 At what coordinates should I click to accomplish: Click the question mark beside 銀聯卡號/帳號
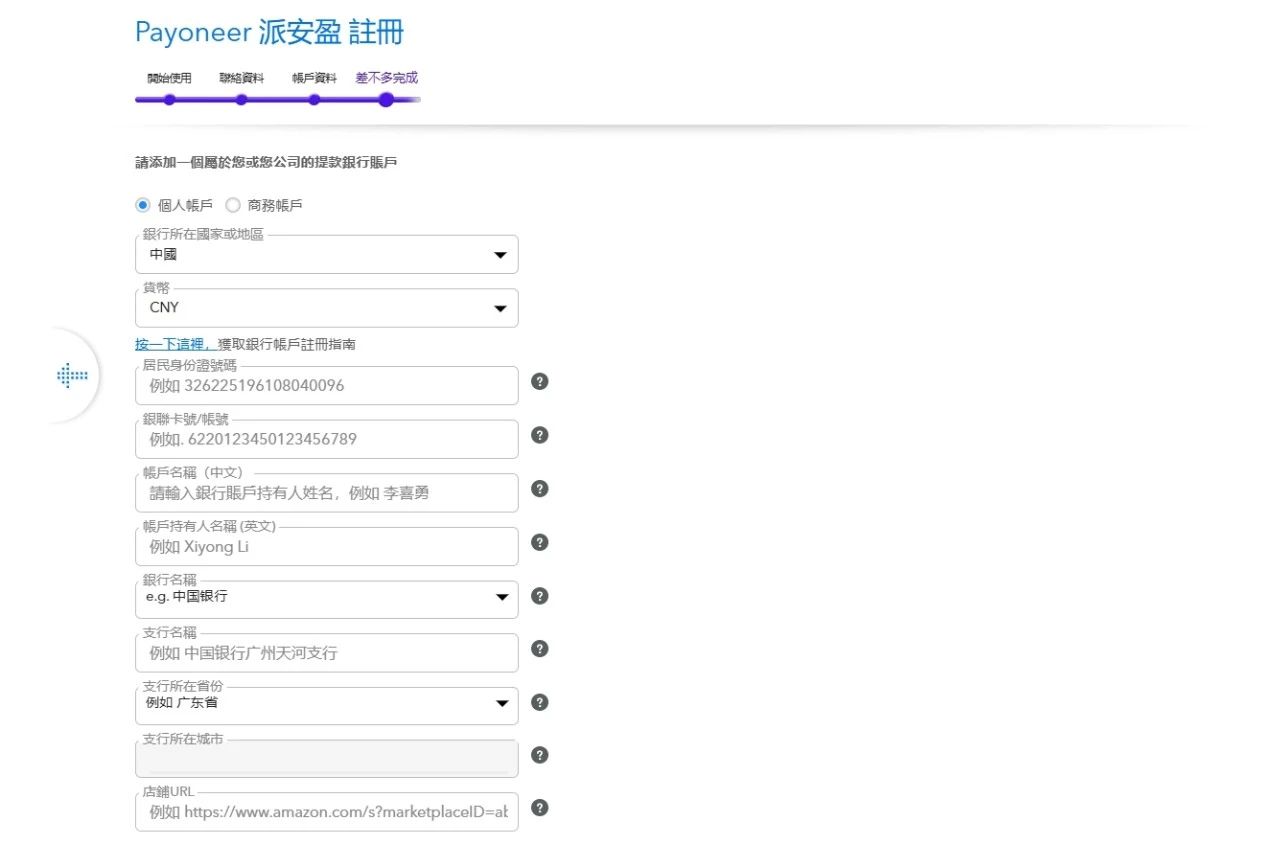[x=539, y=435]
